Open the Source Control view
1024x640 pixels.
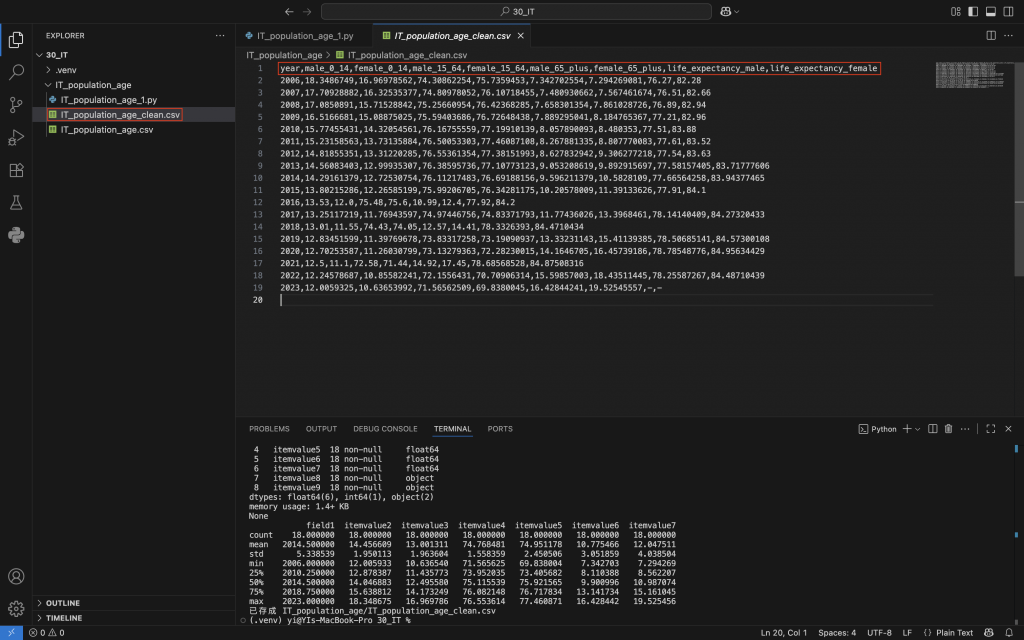[x=16, y=104]
